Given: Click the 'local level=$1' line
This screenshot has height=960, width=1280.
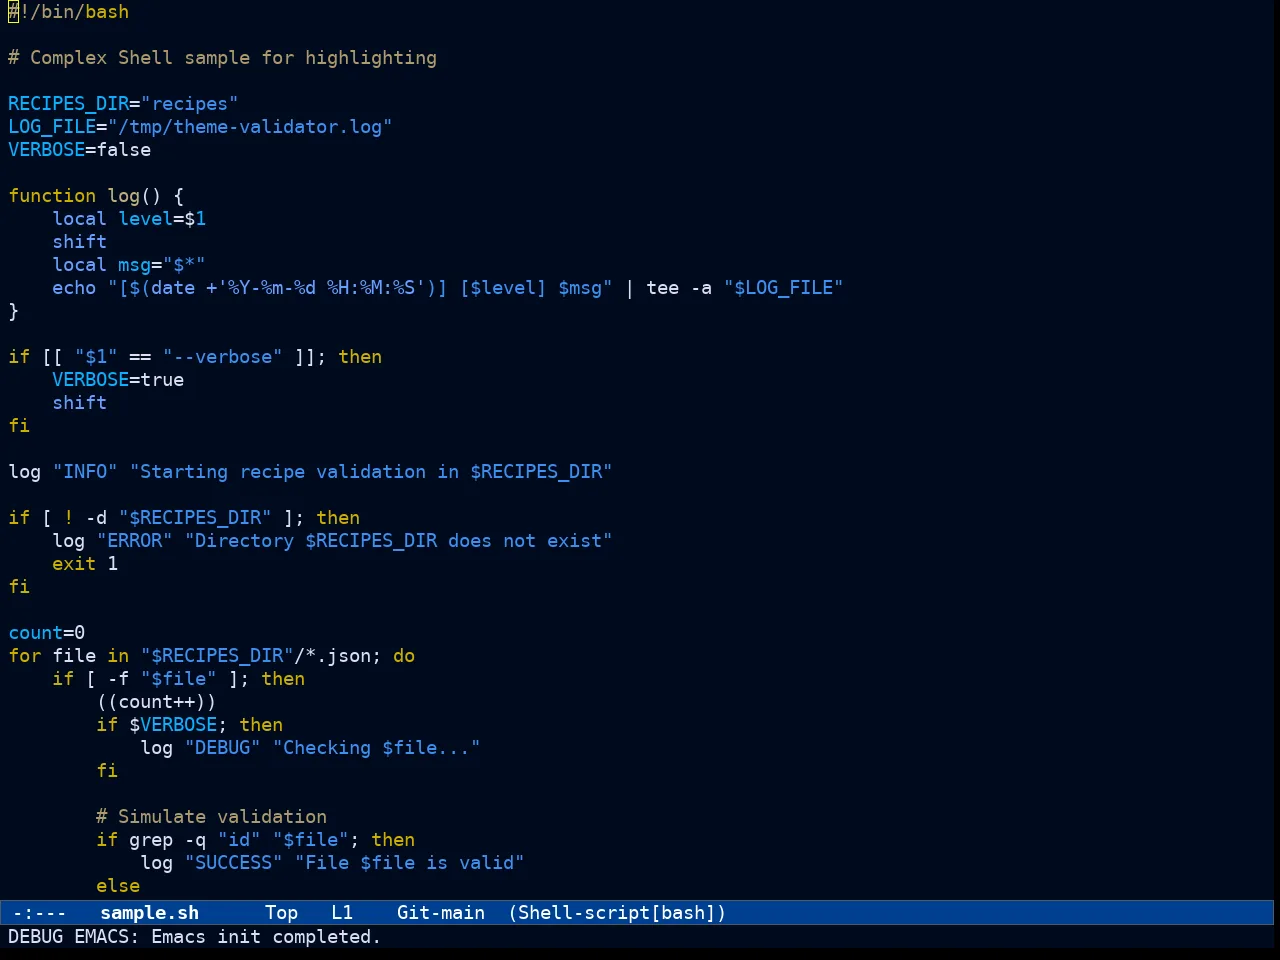Looking at the screenshot, I should coord(129,219).
